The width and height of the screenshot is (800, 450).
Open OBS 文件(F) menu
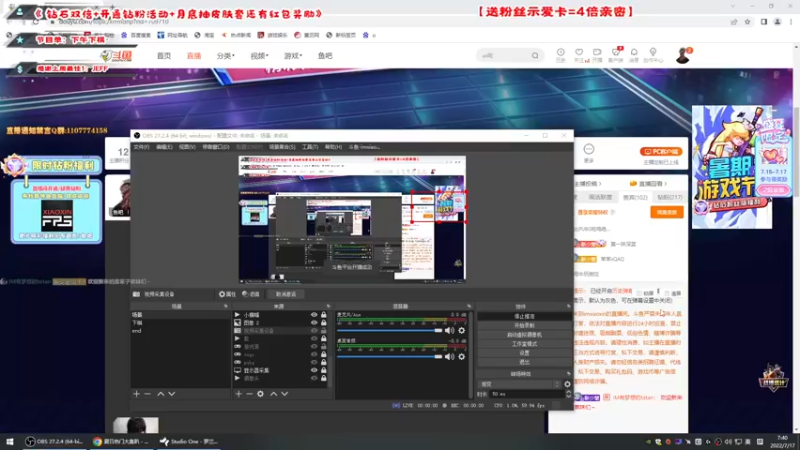click(x=141, y=147)
